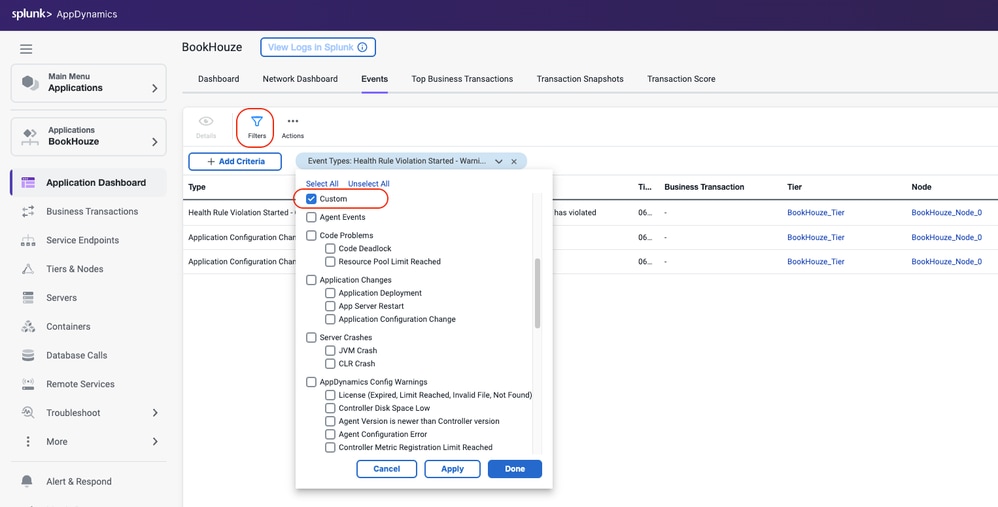The image size is (998, 507).
Task: Check Application Configuration Change checkbox
Action: pyautogui.click(x=330, y=319)
